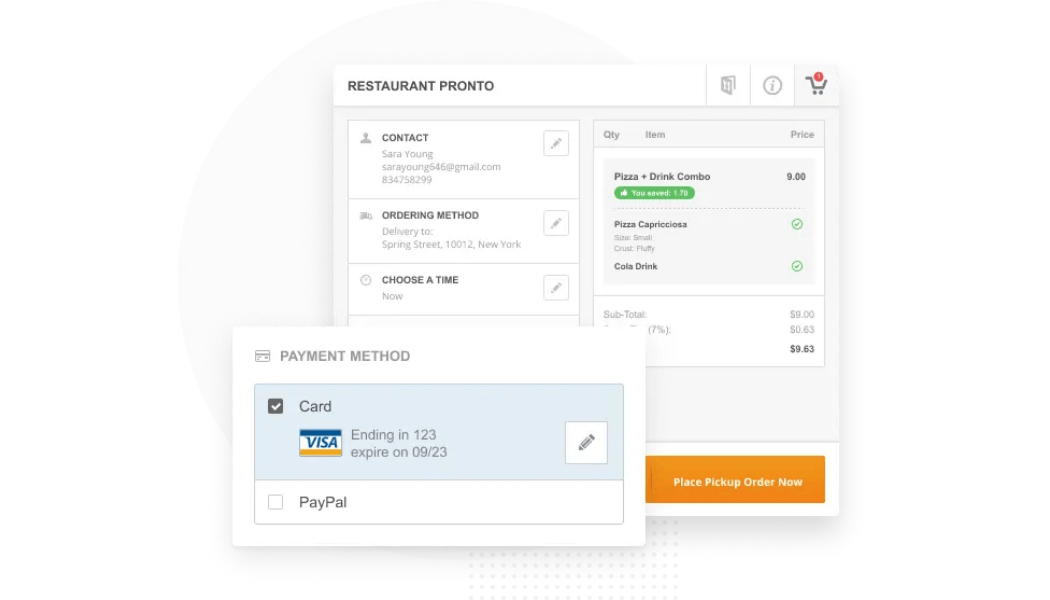The image size is (1050, 600).
Task: Click the Visa card logo
Action: (320, 443)
